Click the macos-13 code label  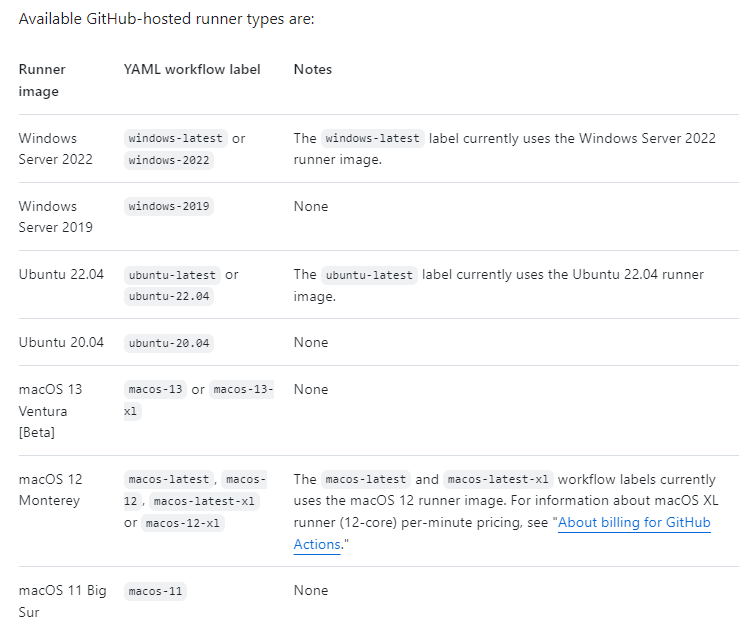click(155, 390)
